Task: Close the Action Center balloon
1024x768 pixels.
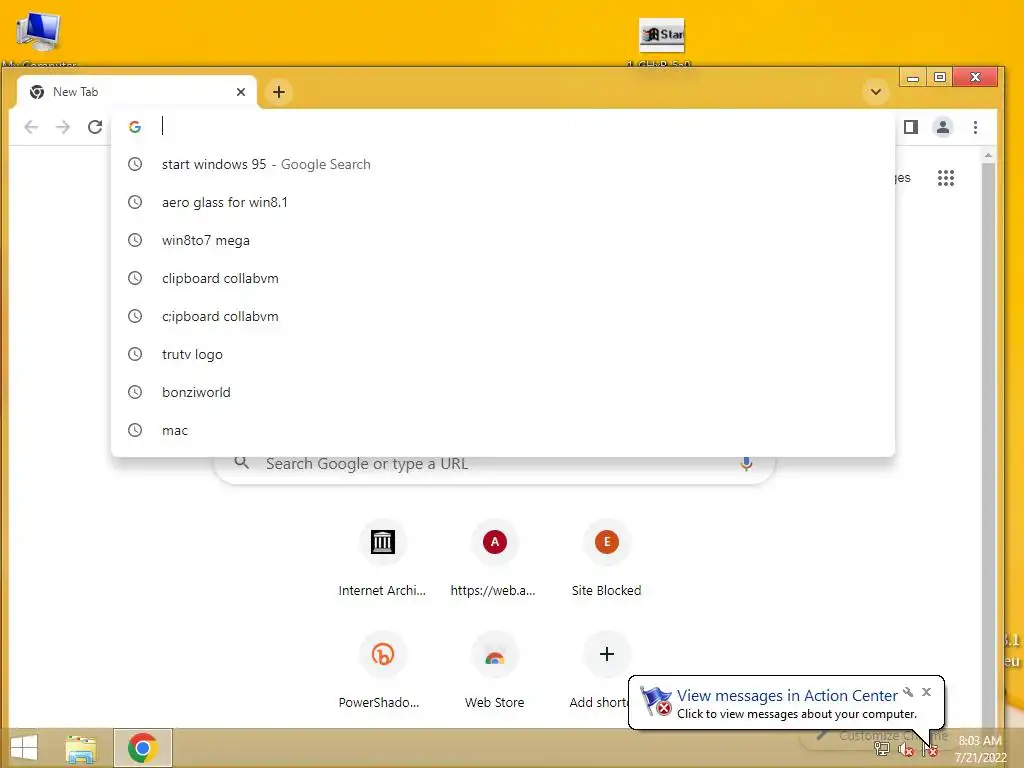Action: (x=926, y=692)
